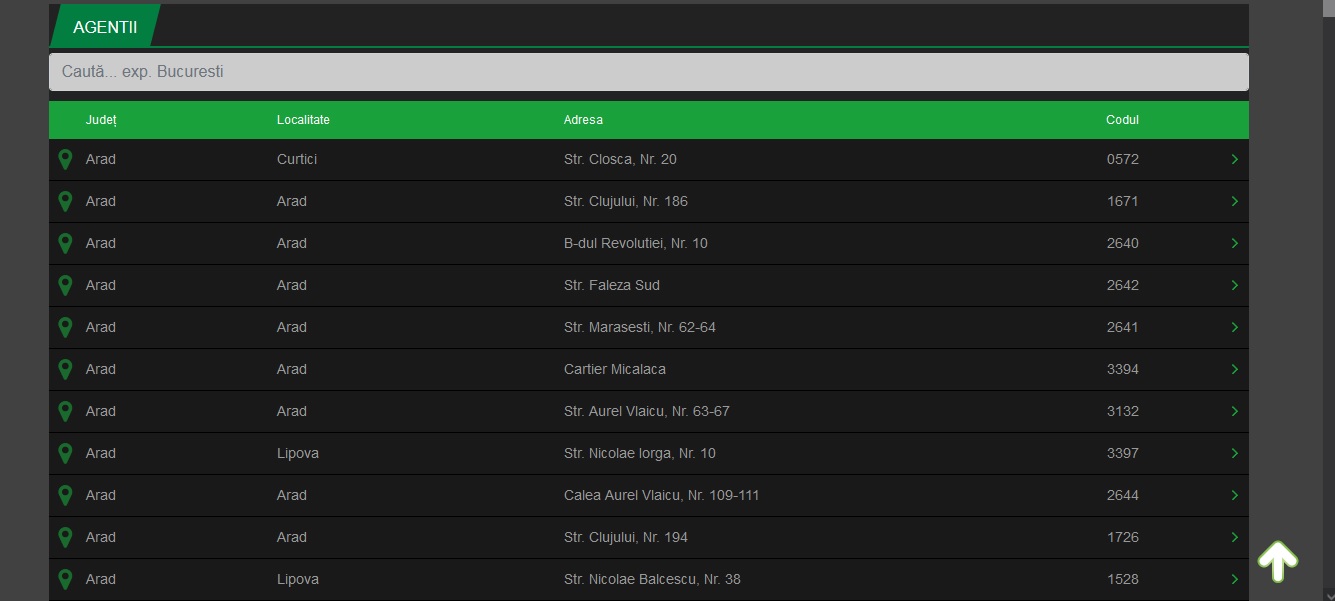Expand the chevron on the code 2640 row

[1235, 243]
